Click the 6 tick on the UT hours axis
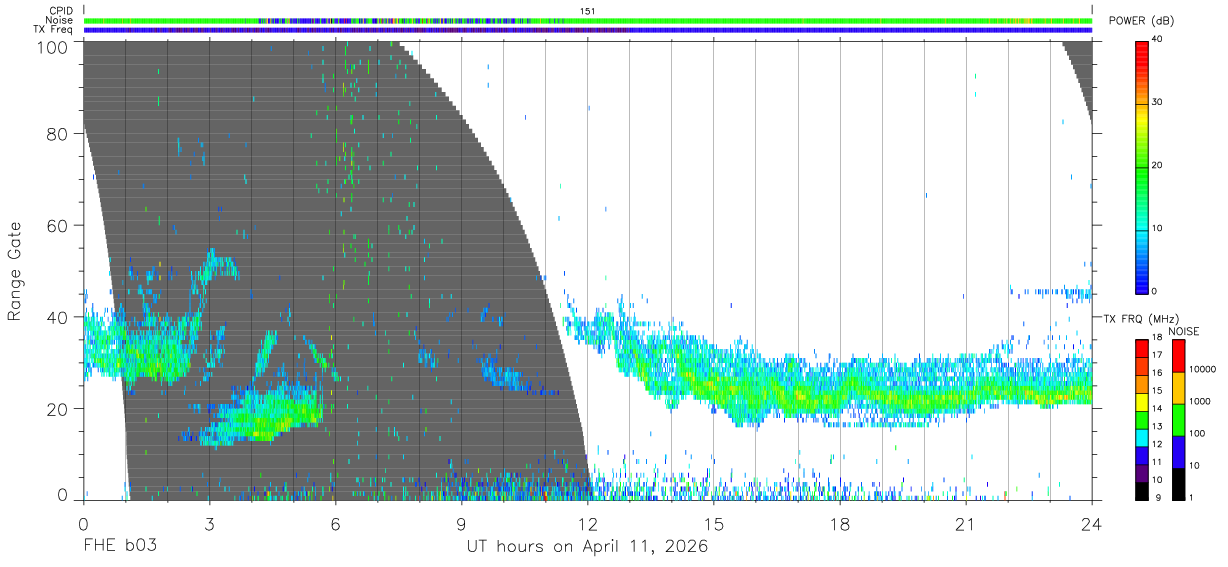Viewport: 1228px width, 567px height. (x=336, y=523)
